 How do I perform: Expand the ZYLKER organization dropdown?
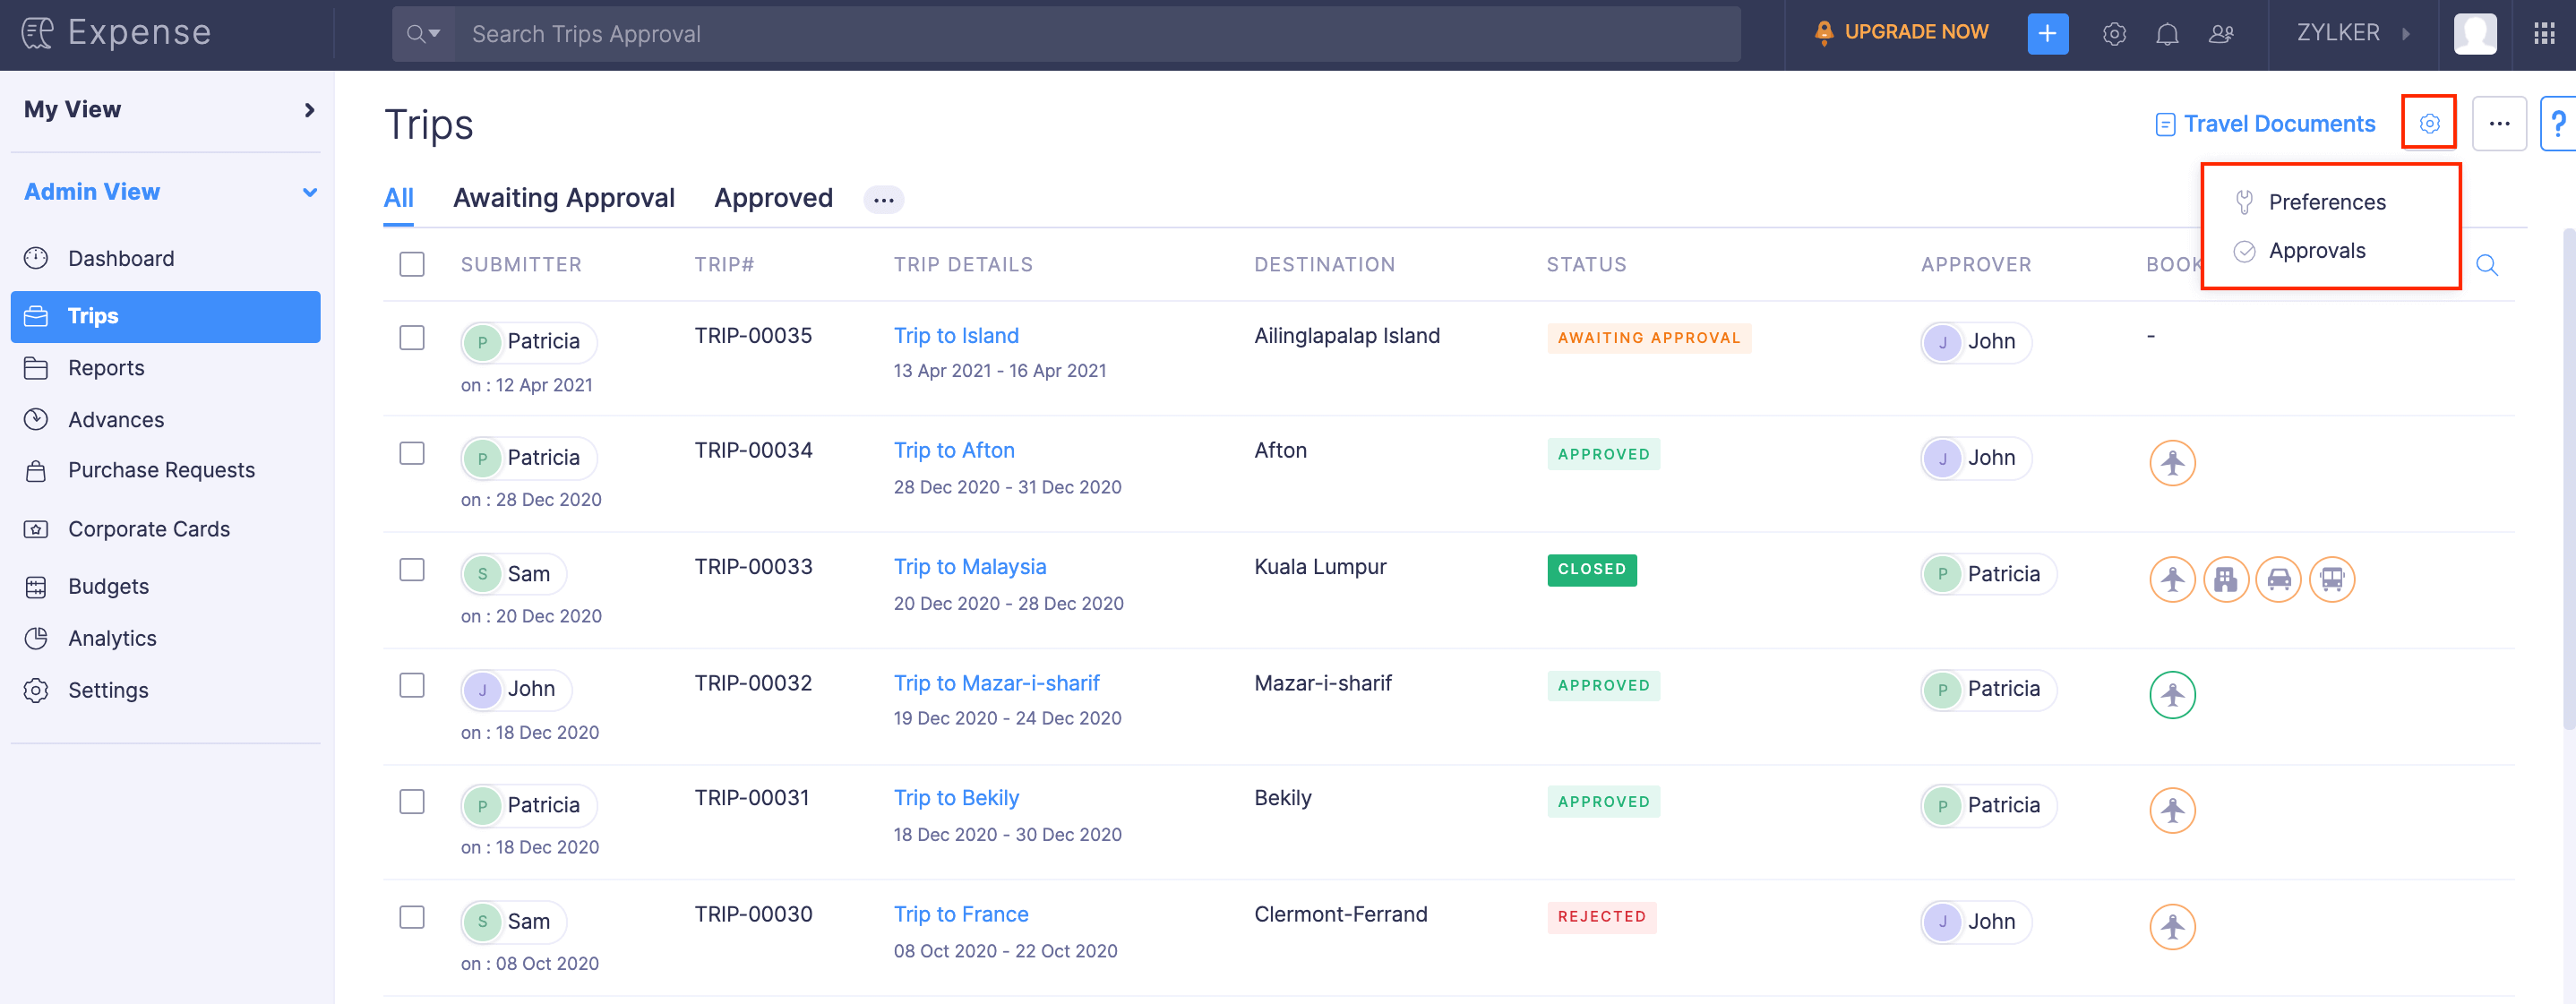coord(2407,33)
